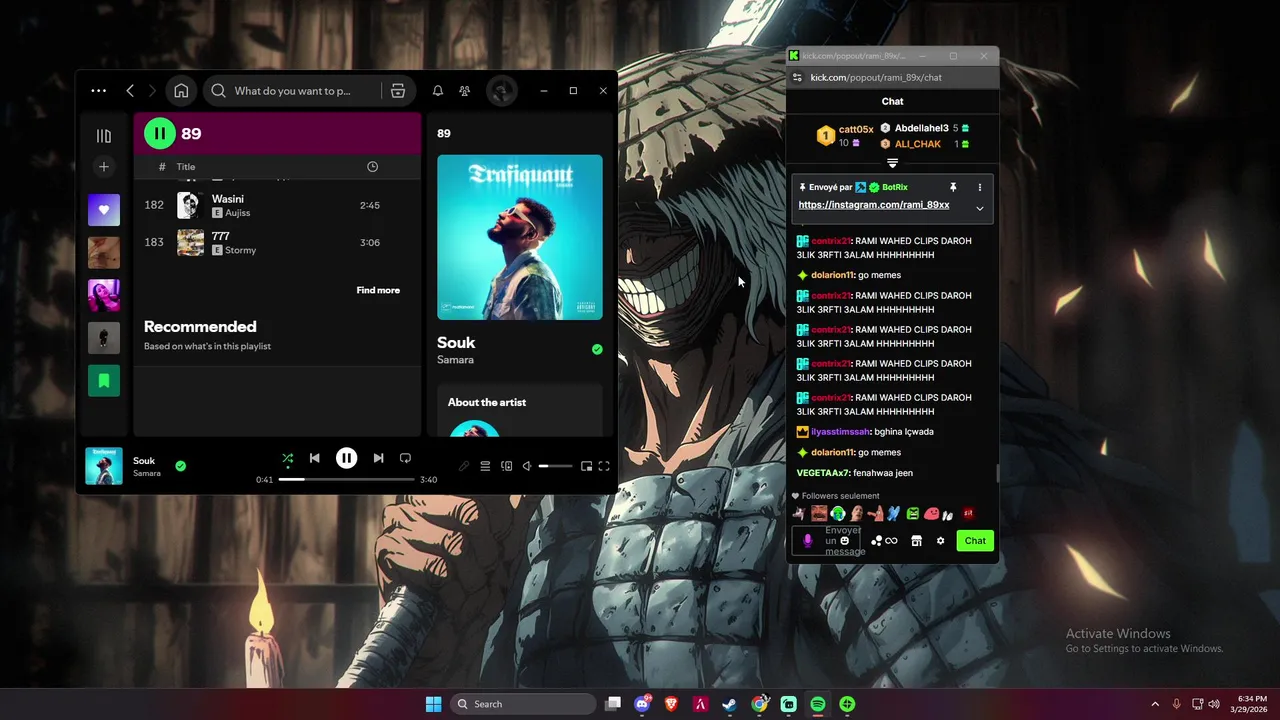Click Samara artist in Now Playing panel
Screen dimensions: 1280x720
click(x=455, y=360)
